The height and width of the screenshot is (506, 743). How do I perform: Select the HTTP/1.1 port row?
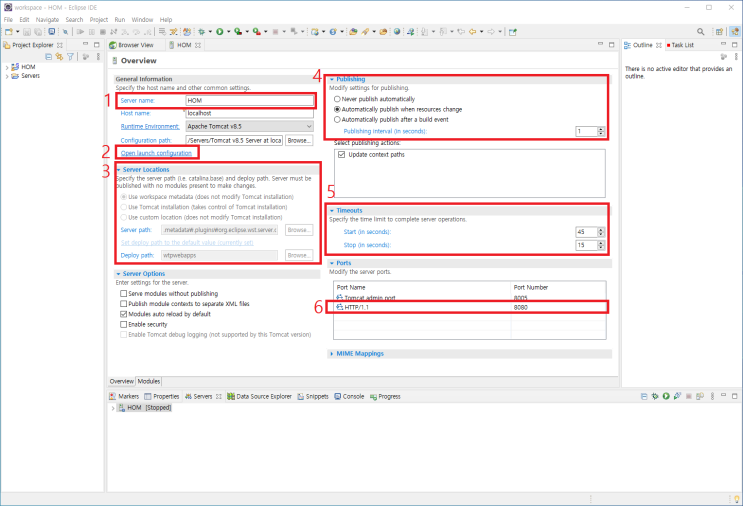470,307
